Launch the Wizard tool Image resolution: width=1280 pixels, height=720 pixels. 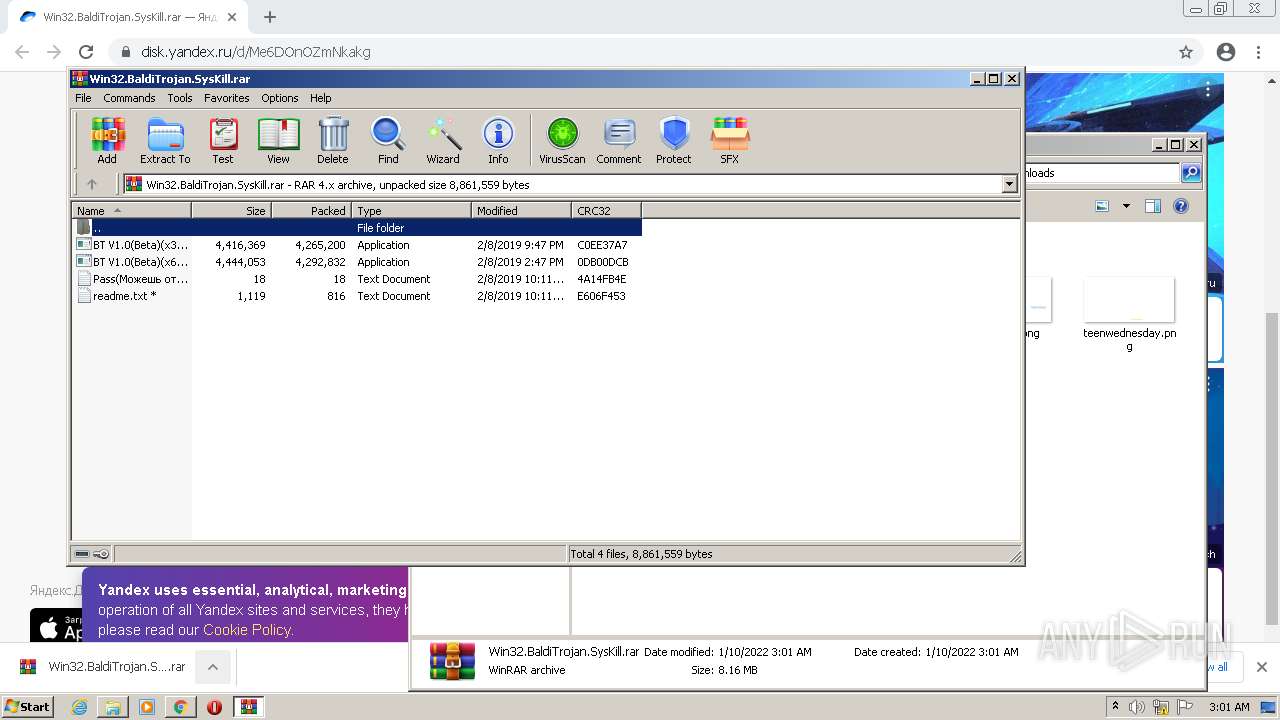coord(443,140)
